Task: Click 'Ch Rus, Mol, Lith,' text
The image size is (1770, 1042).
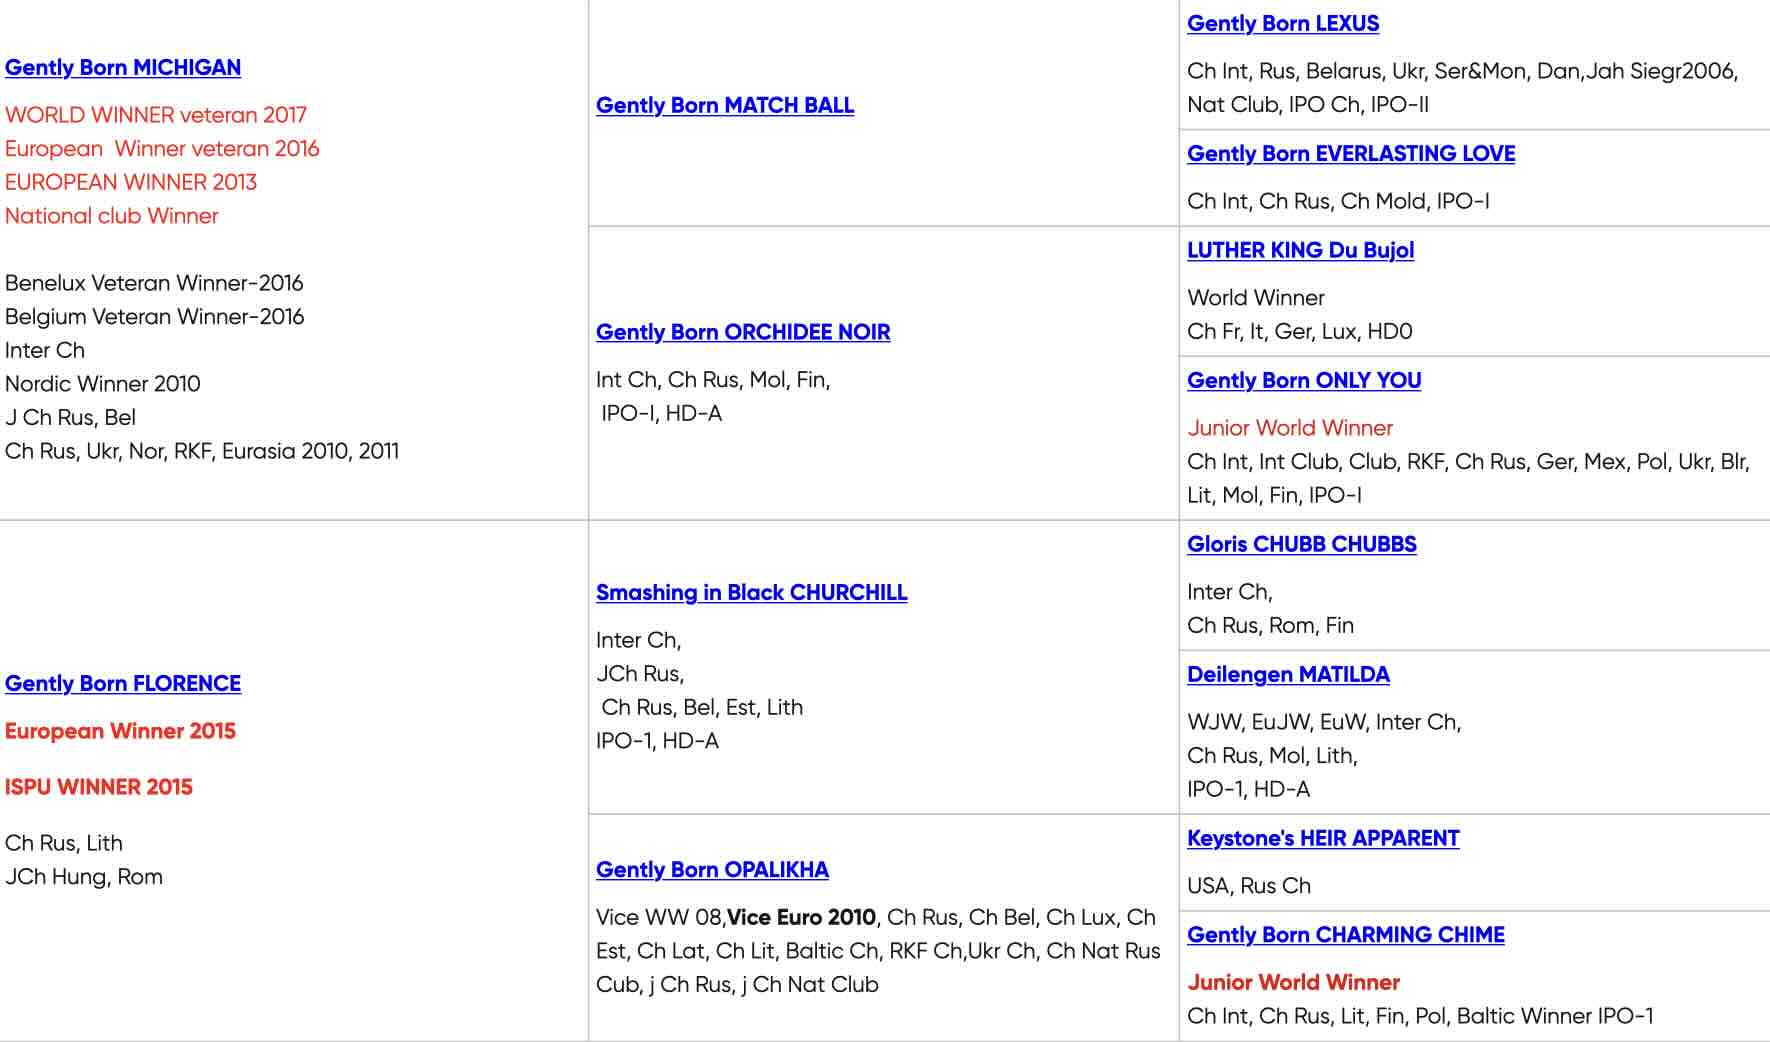Action: pos(1272,755)
